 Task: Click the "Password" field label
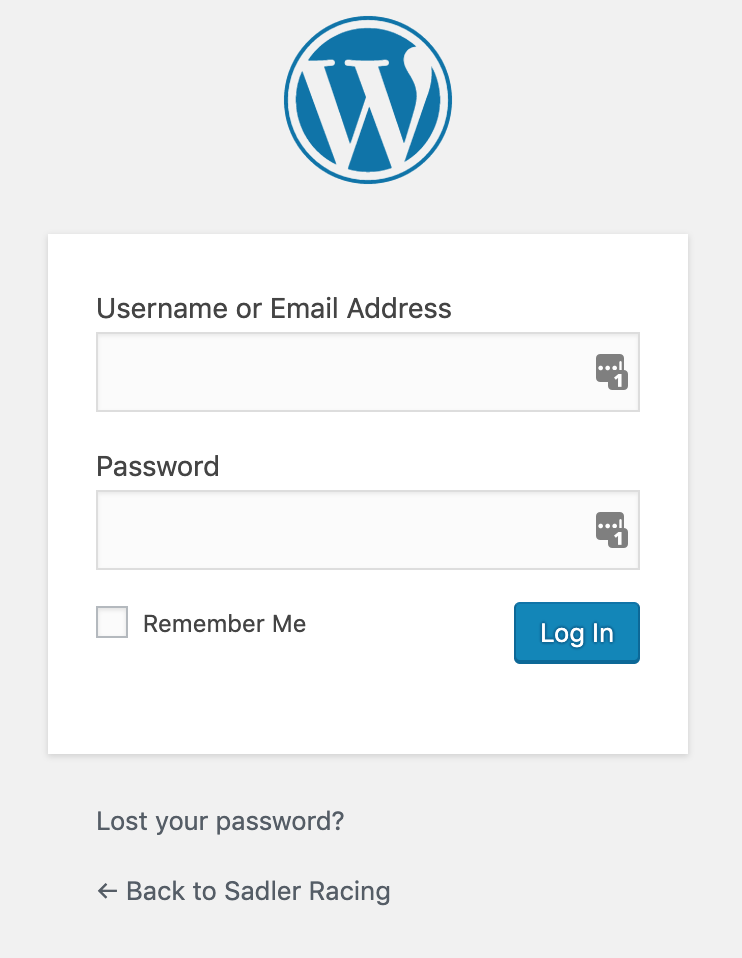pos(158,466)
